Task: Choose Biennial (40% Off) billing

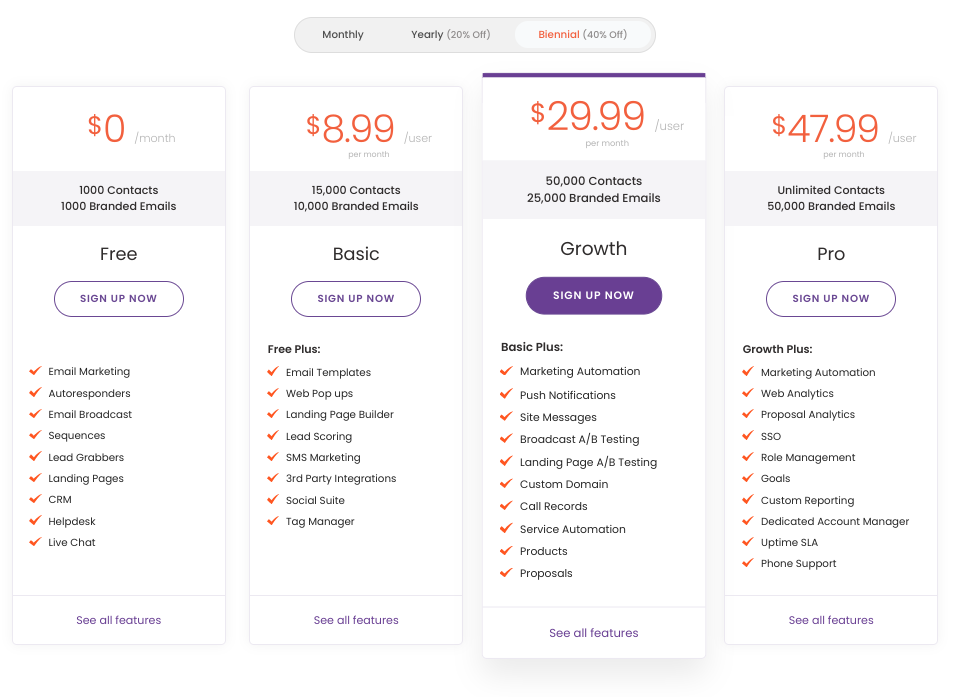Action: 583,35
